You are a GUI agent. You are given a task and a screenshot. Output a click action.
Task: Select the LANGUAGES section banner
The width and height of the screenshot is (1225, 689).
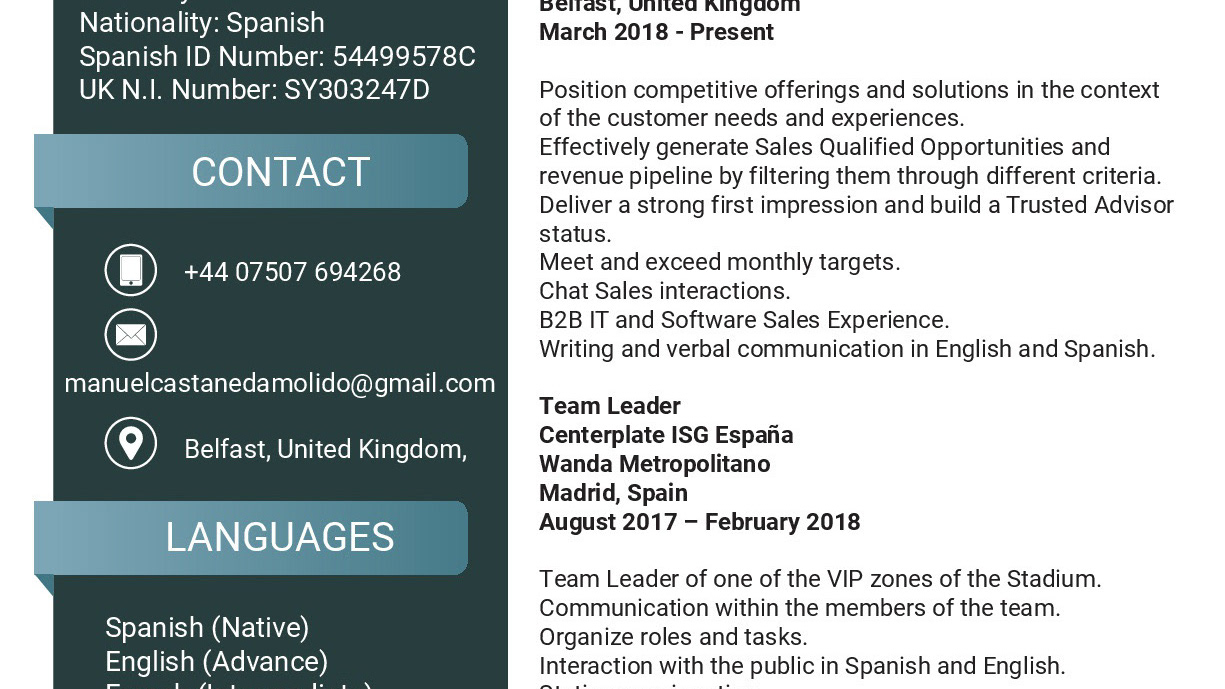(251, 538)
